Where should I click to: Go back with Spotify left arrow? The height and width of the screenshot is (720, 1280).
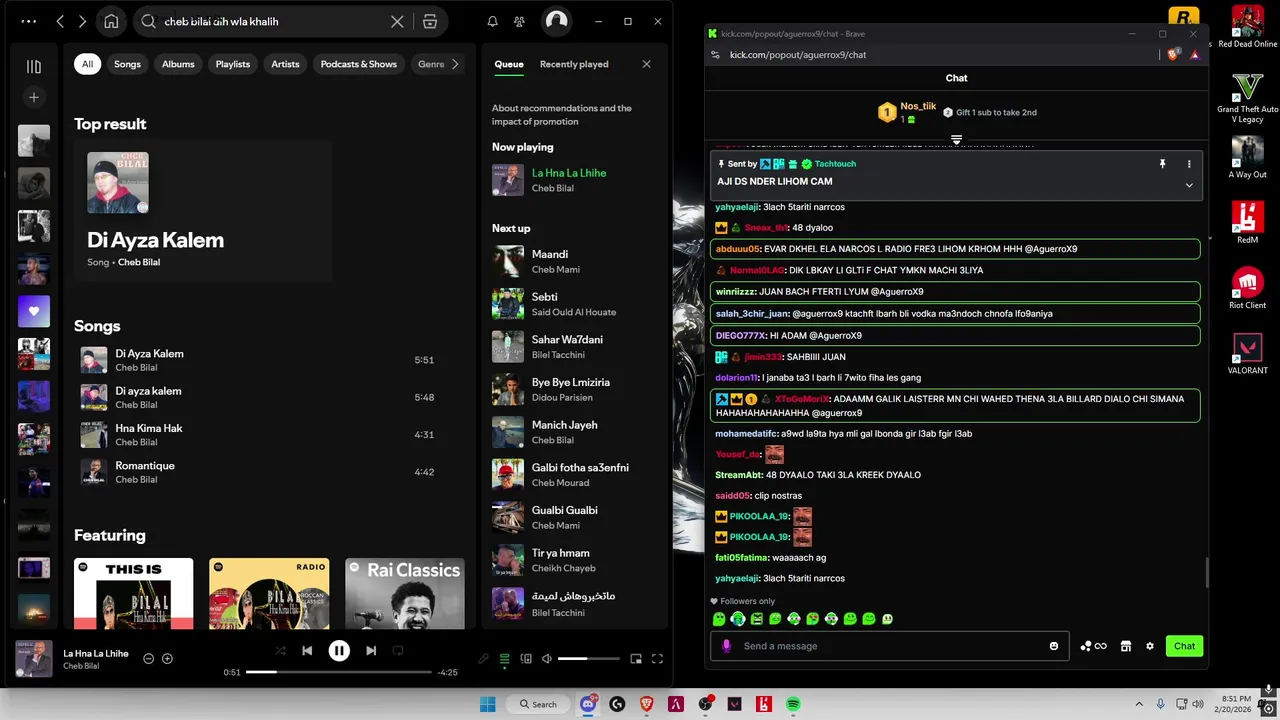[61, 21]
